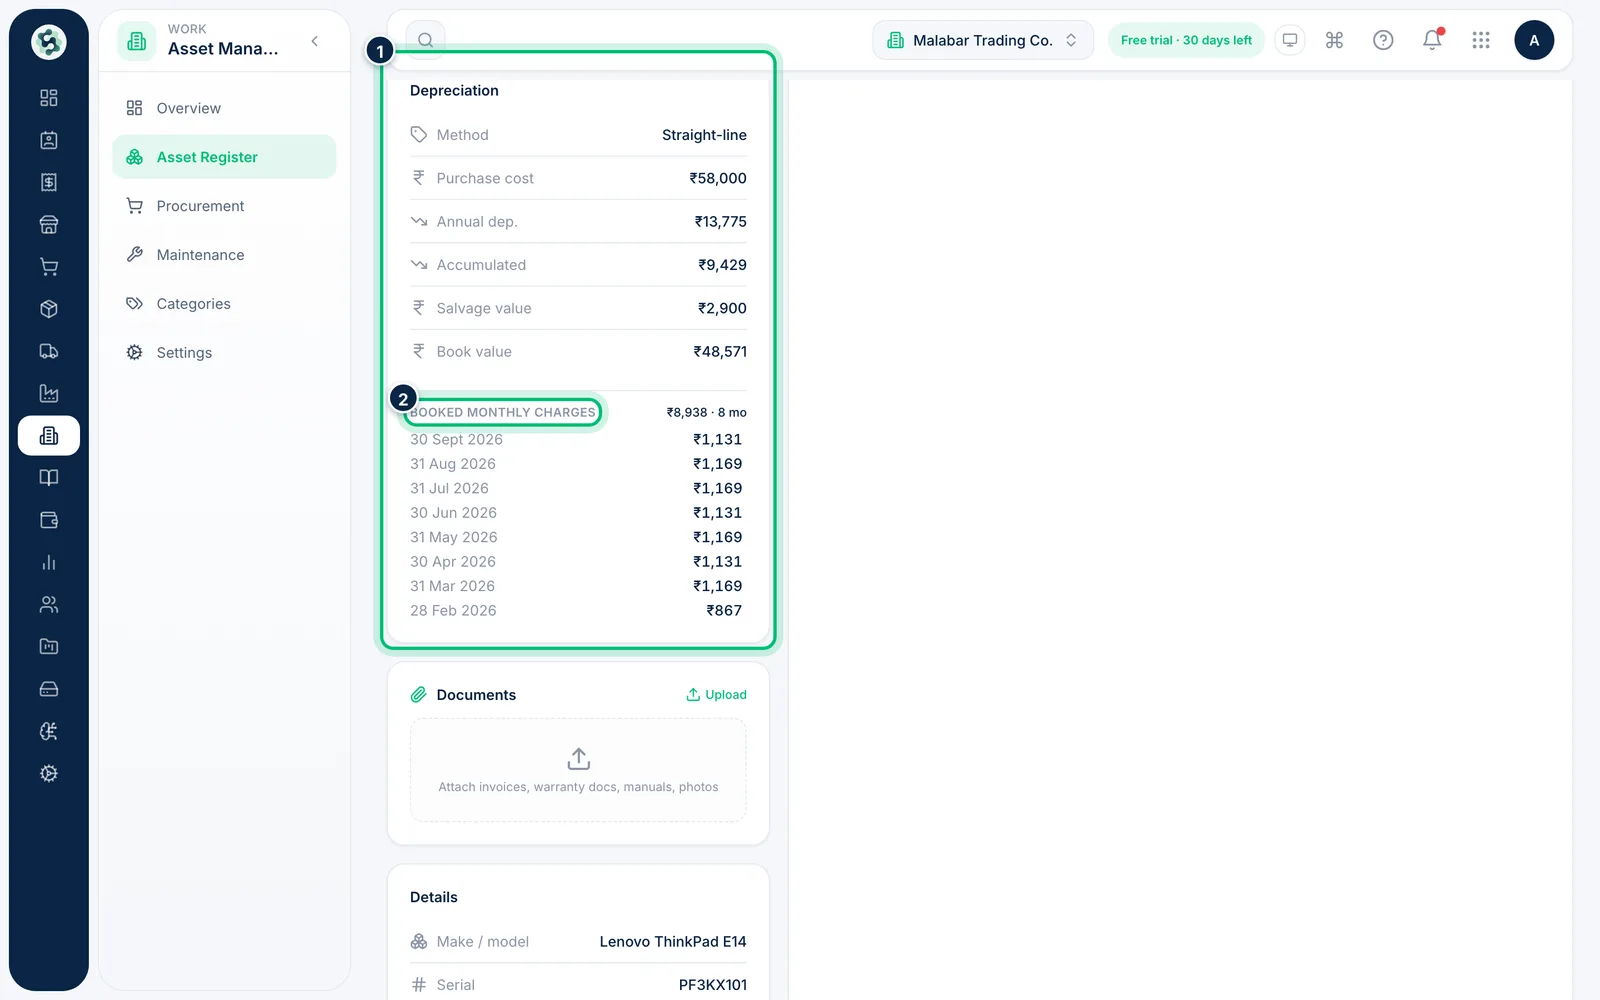Select Asset Register in the module menu
The width and height of the screenshot is (1600, 1000).
(224, 157)
